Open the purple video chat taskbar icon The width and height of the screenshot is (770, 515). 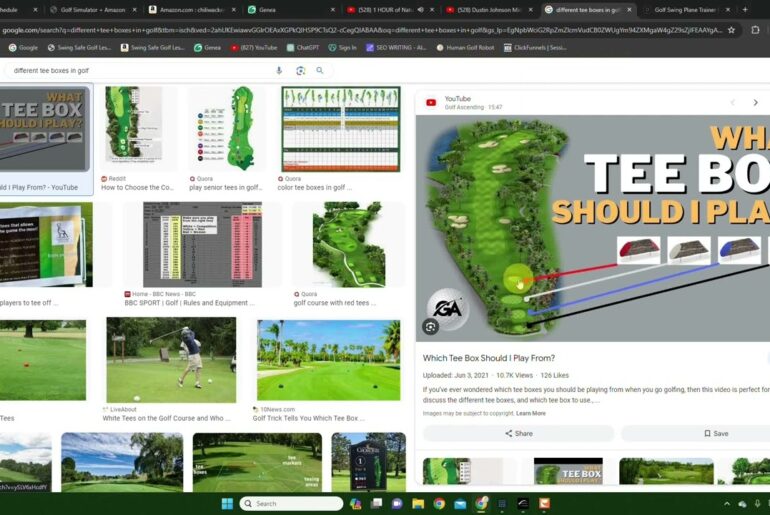397,503
